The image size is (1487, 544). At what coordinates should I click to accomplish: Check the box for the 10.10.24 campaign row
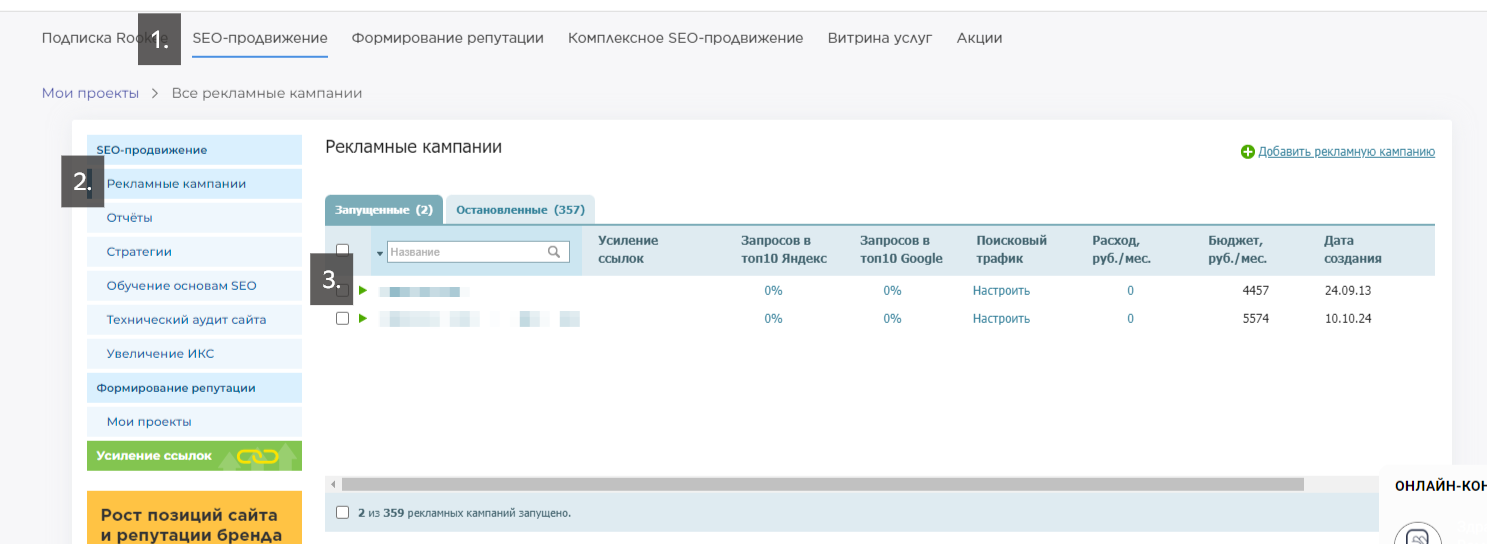343,318
